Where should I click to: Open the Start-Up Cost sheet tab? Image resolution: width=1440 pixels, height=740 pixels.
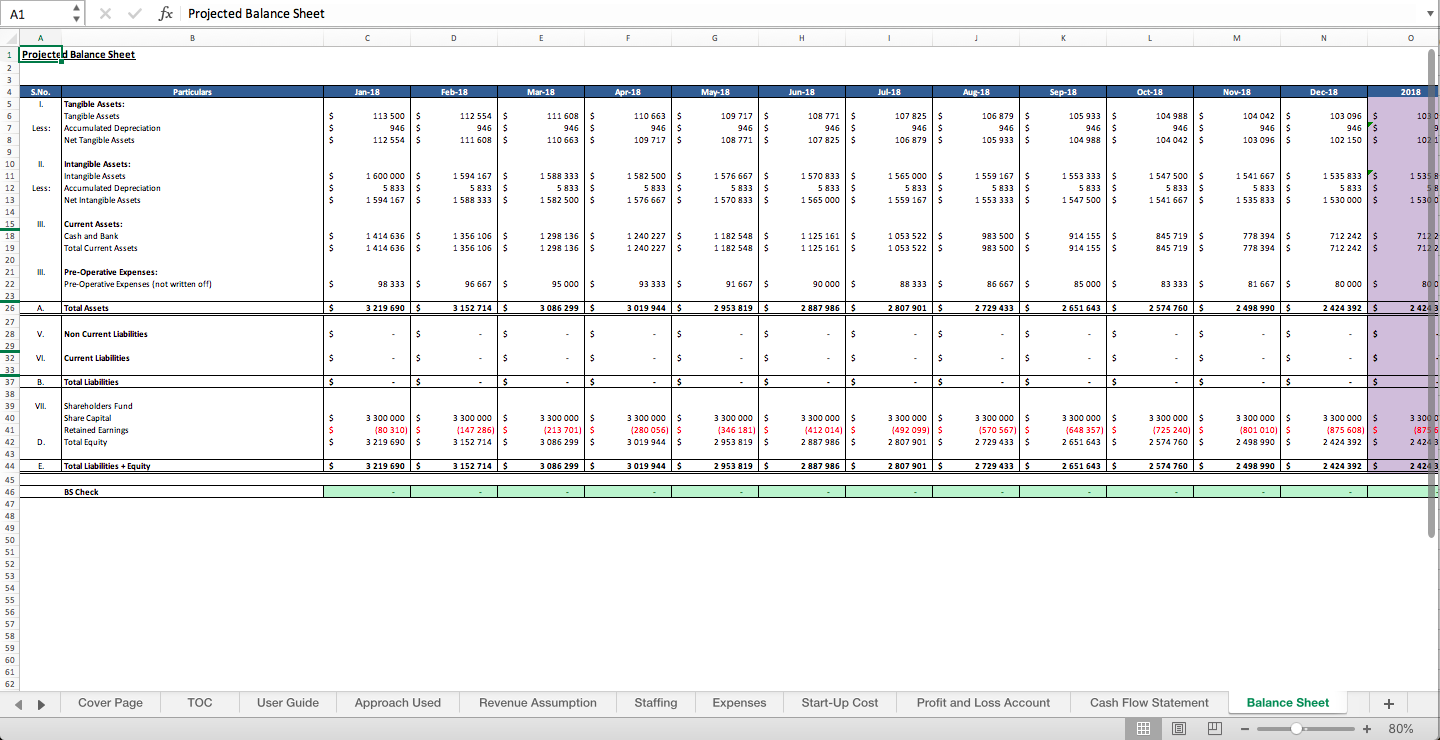[840, 703]
